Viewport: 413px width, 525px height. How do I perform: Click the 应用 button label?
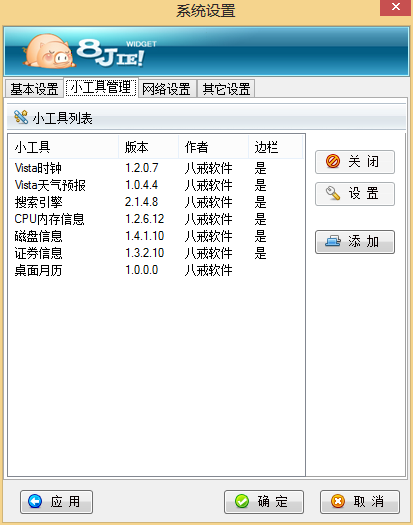click(x=65, y=501)
